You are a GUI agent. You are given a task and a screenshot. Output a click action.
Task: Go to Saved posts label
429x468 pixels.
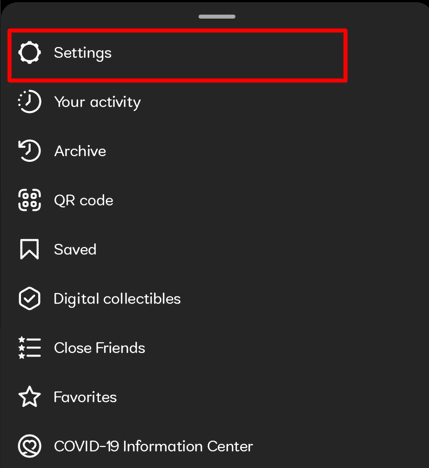[75, 250]
